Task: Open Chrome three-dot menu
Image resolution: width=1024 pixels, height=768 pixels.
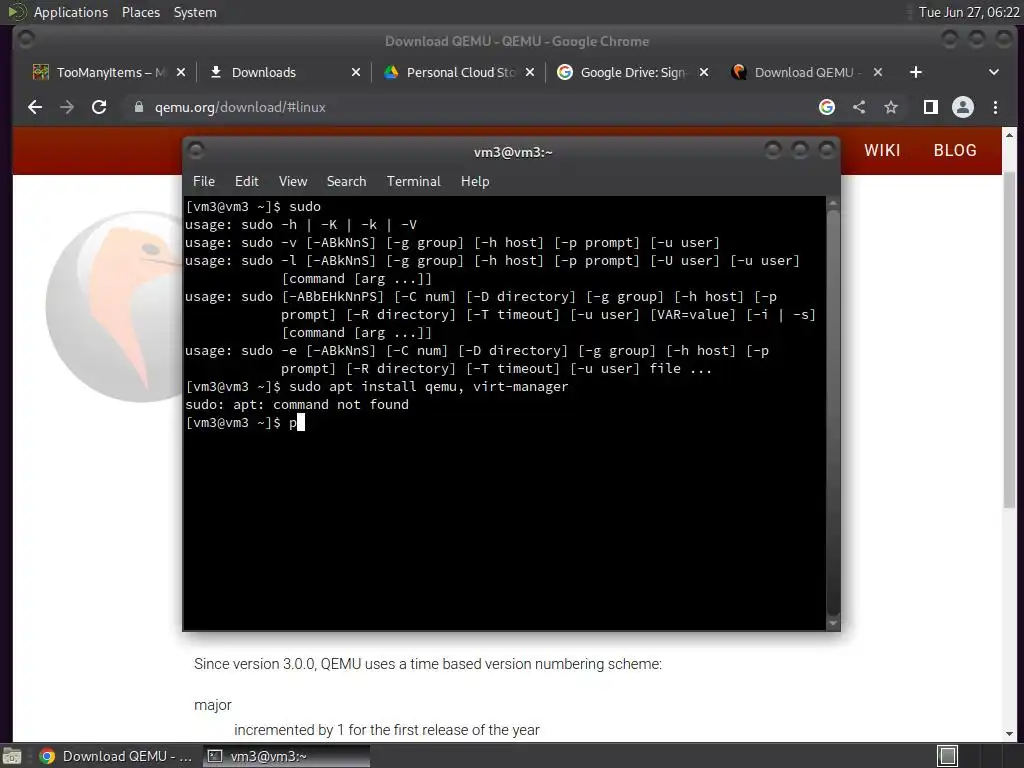Action: point(995,107)
